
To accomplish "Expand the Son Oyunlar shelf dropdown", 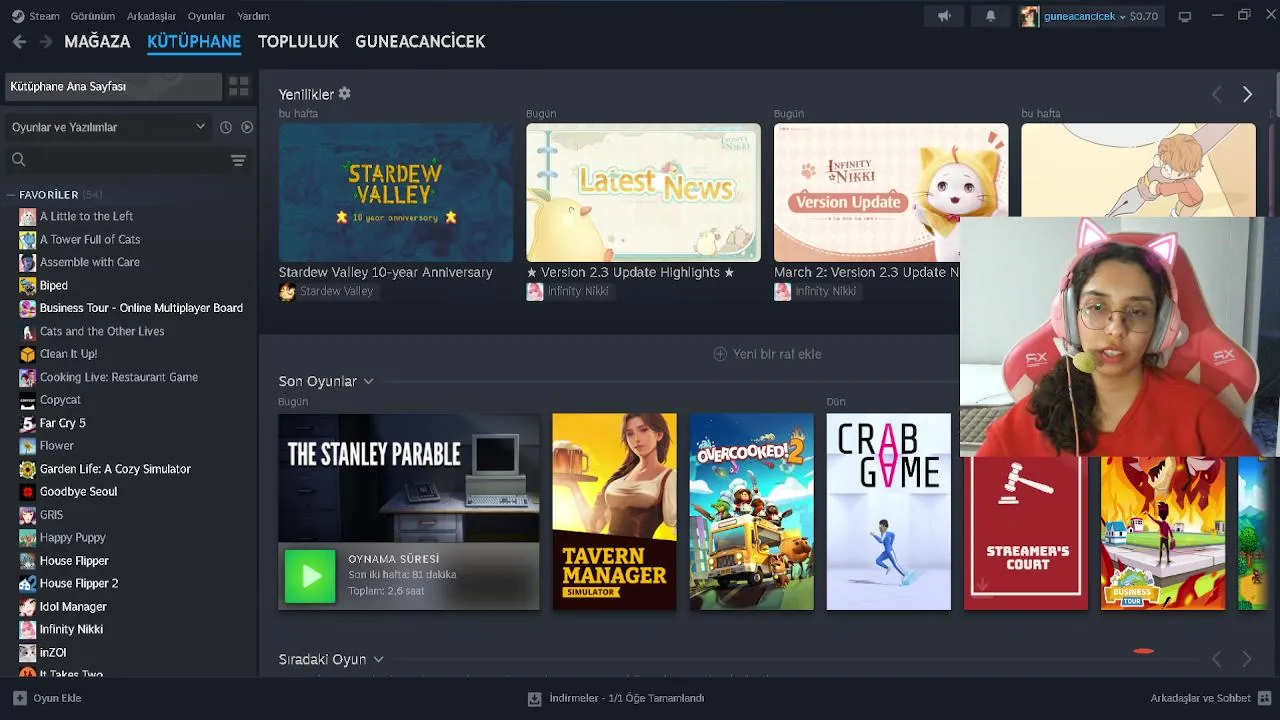I will [x=368, y=381].
